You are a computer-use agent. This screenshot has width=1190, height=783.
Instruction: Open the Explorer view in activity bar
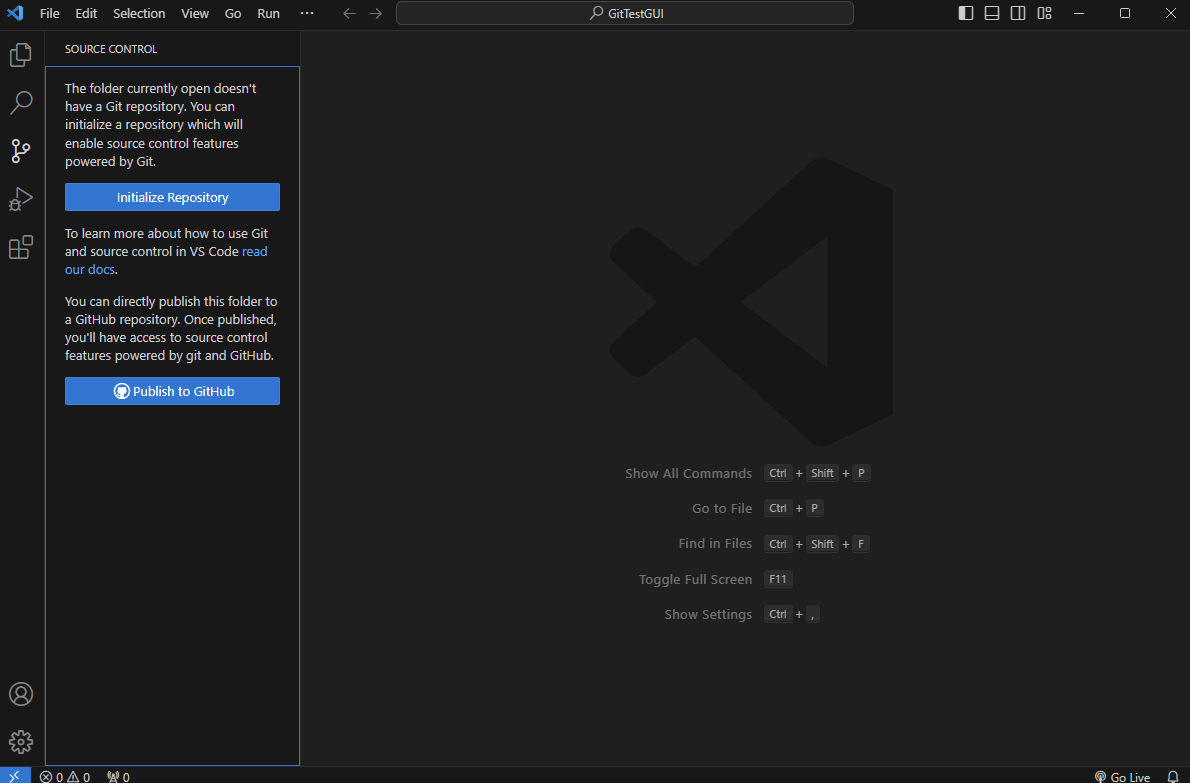21,55
